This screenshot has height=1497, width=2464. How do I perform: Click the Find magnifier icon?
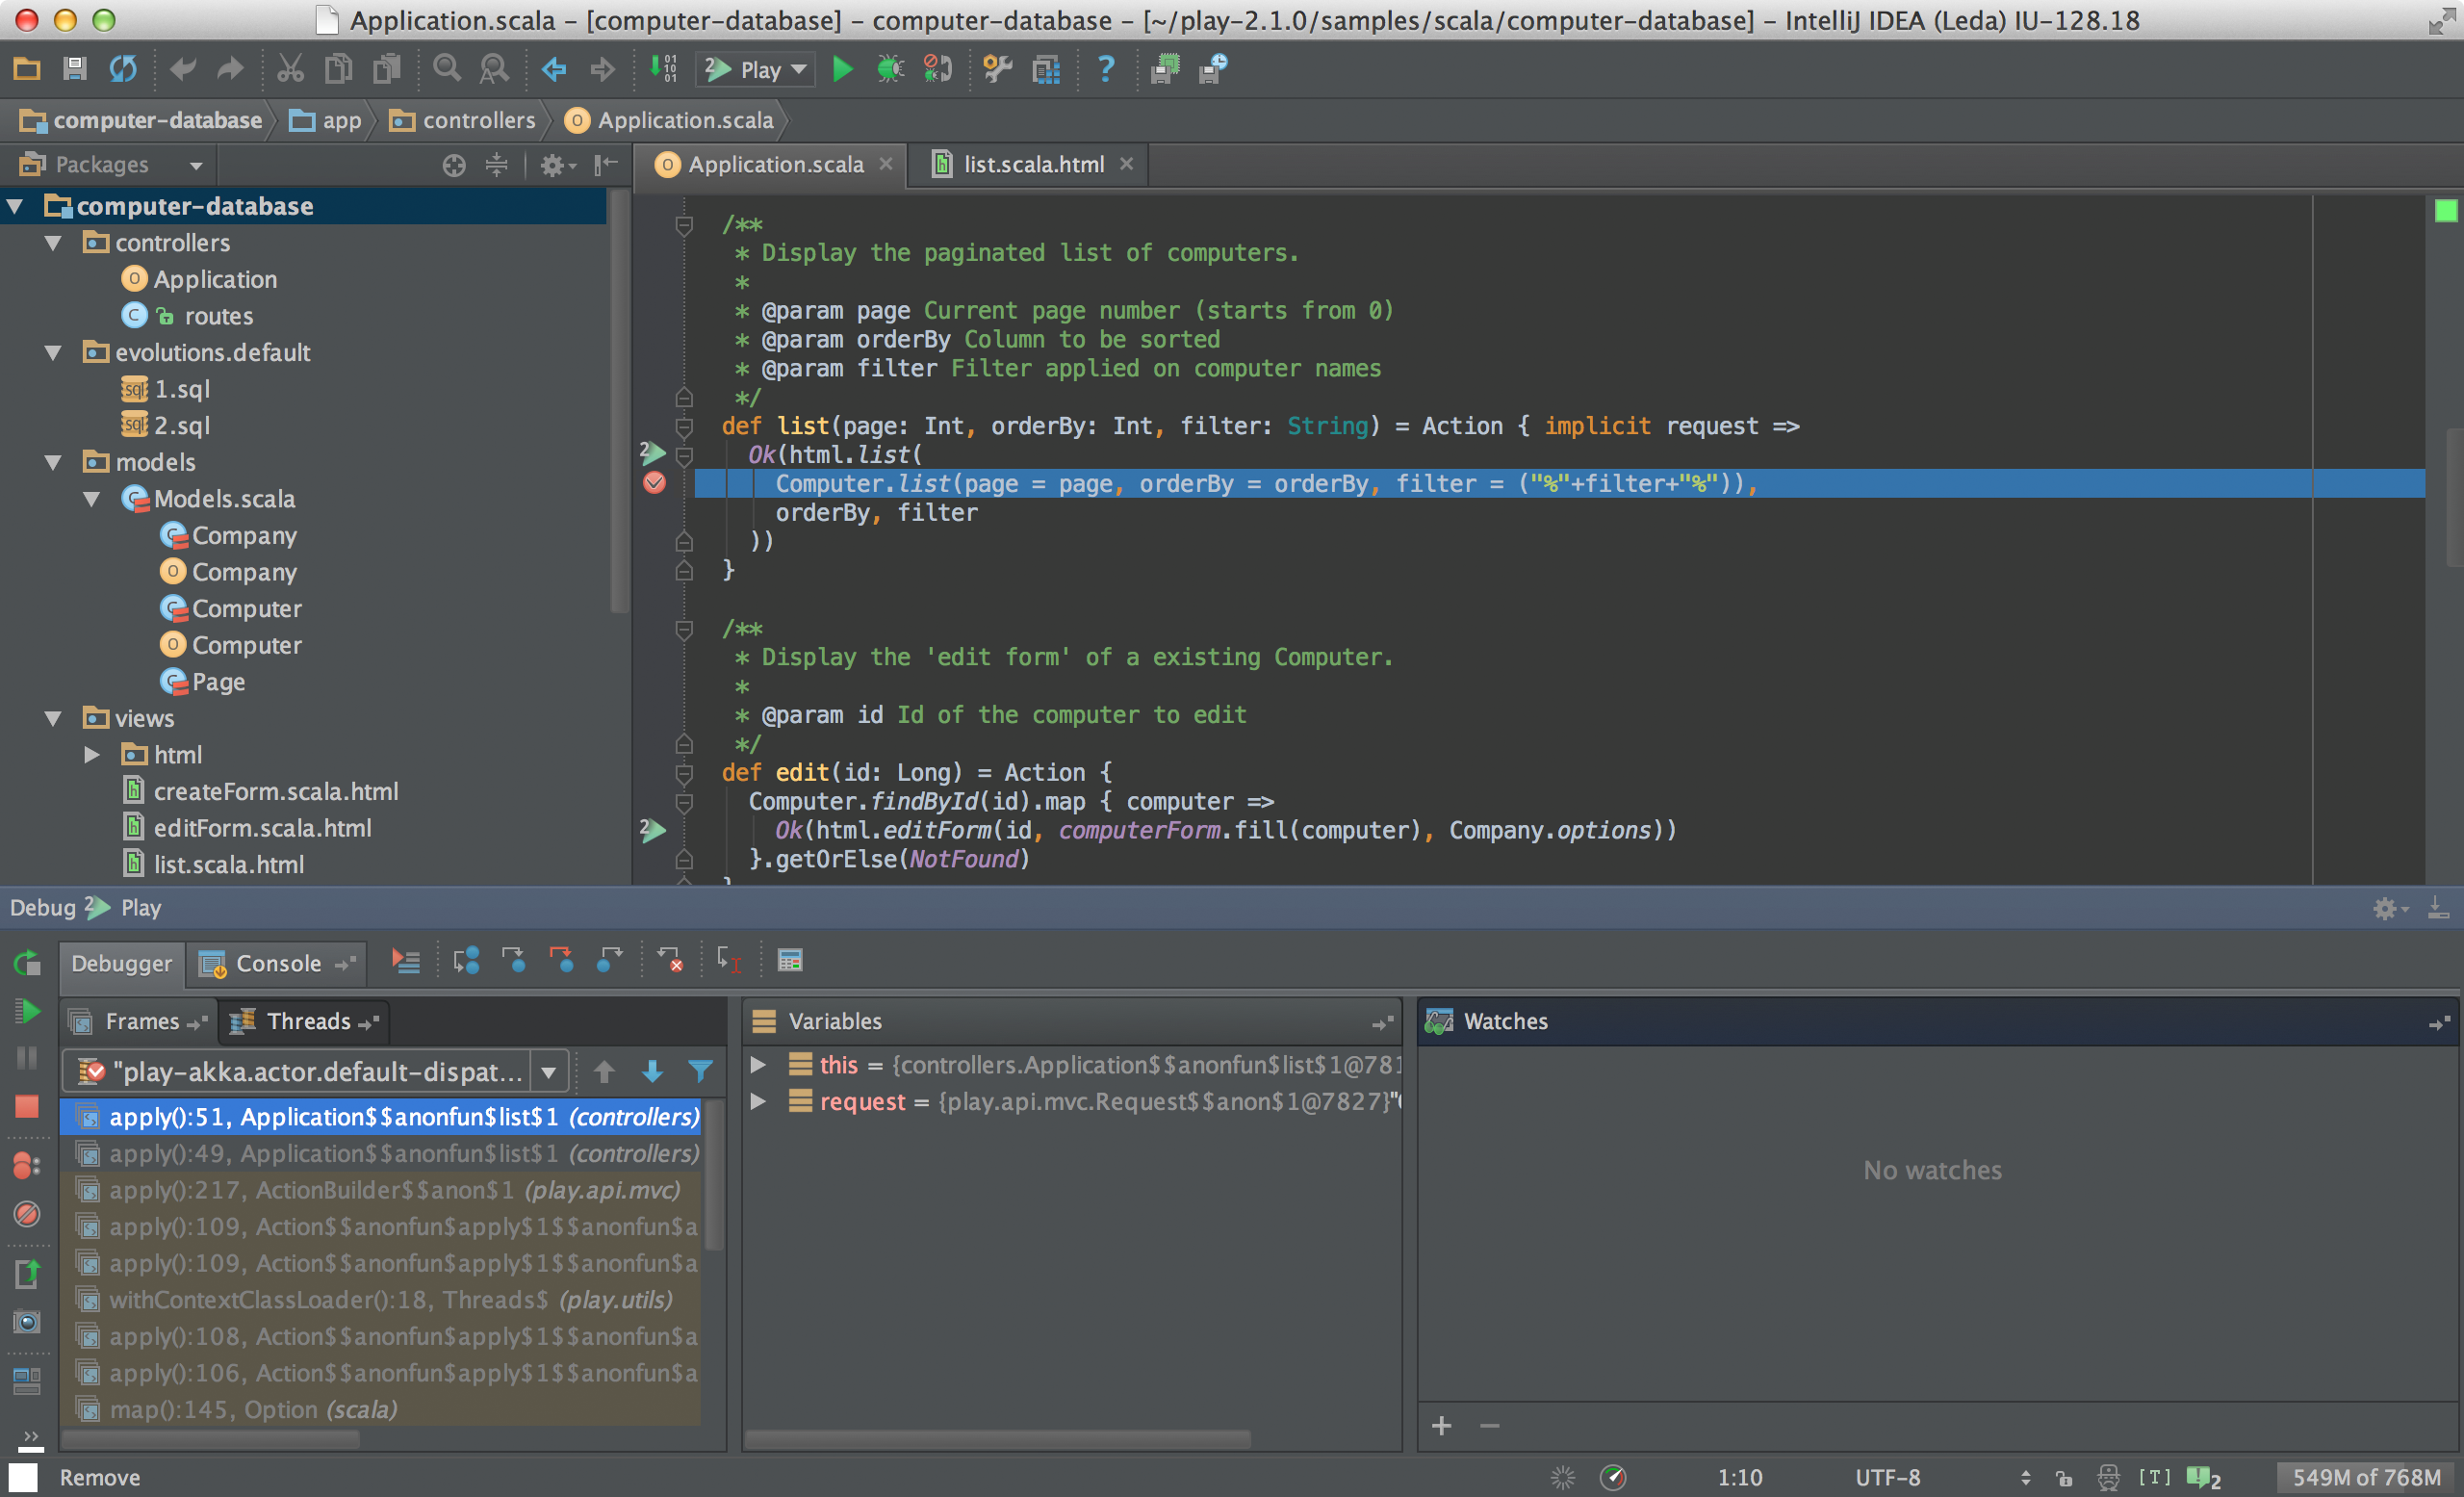point(446,69)
